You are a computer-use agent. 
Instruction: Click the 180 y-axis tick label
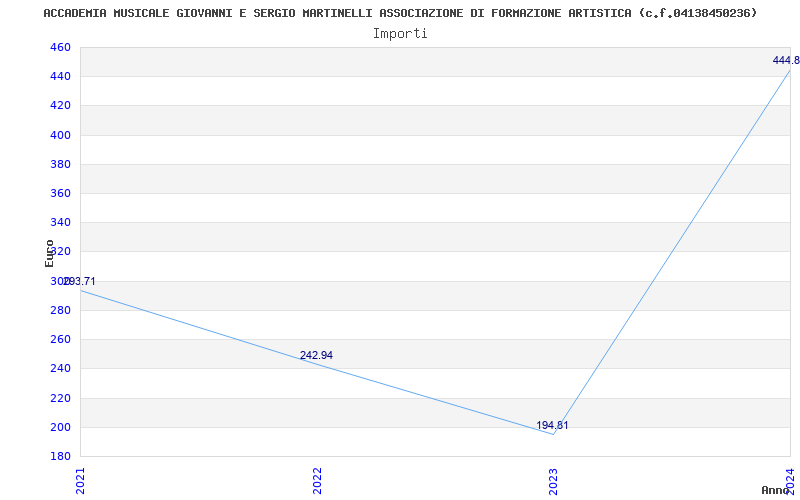60,456
